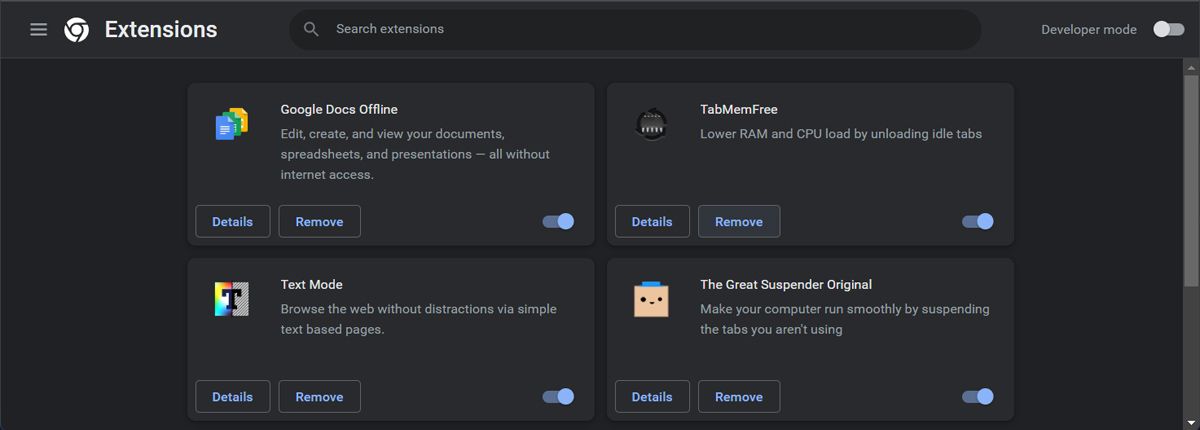Remove the Google Docs Offline extension

[320, 222]
